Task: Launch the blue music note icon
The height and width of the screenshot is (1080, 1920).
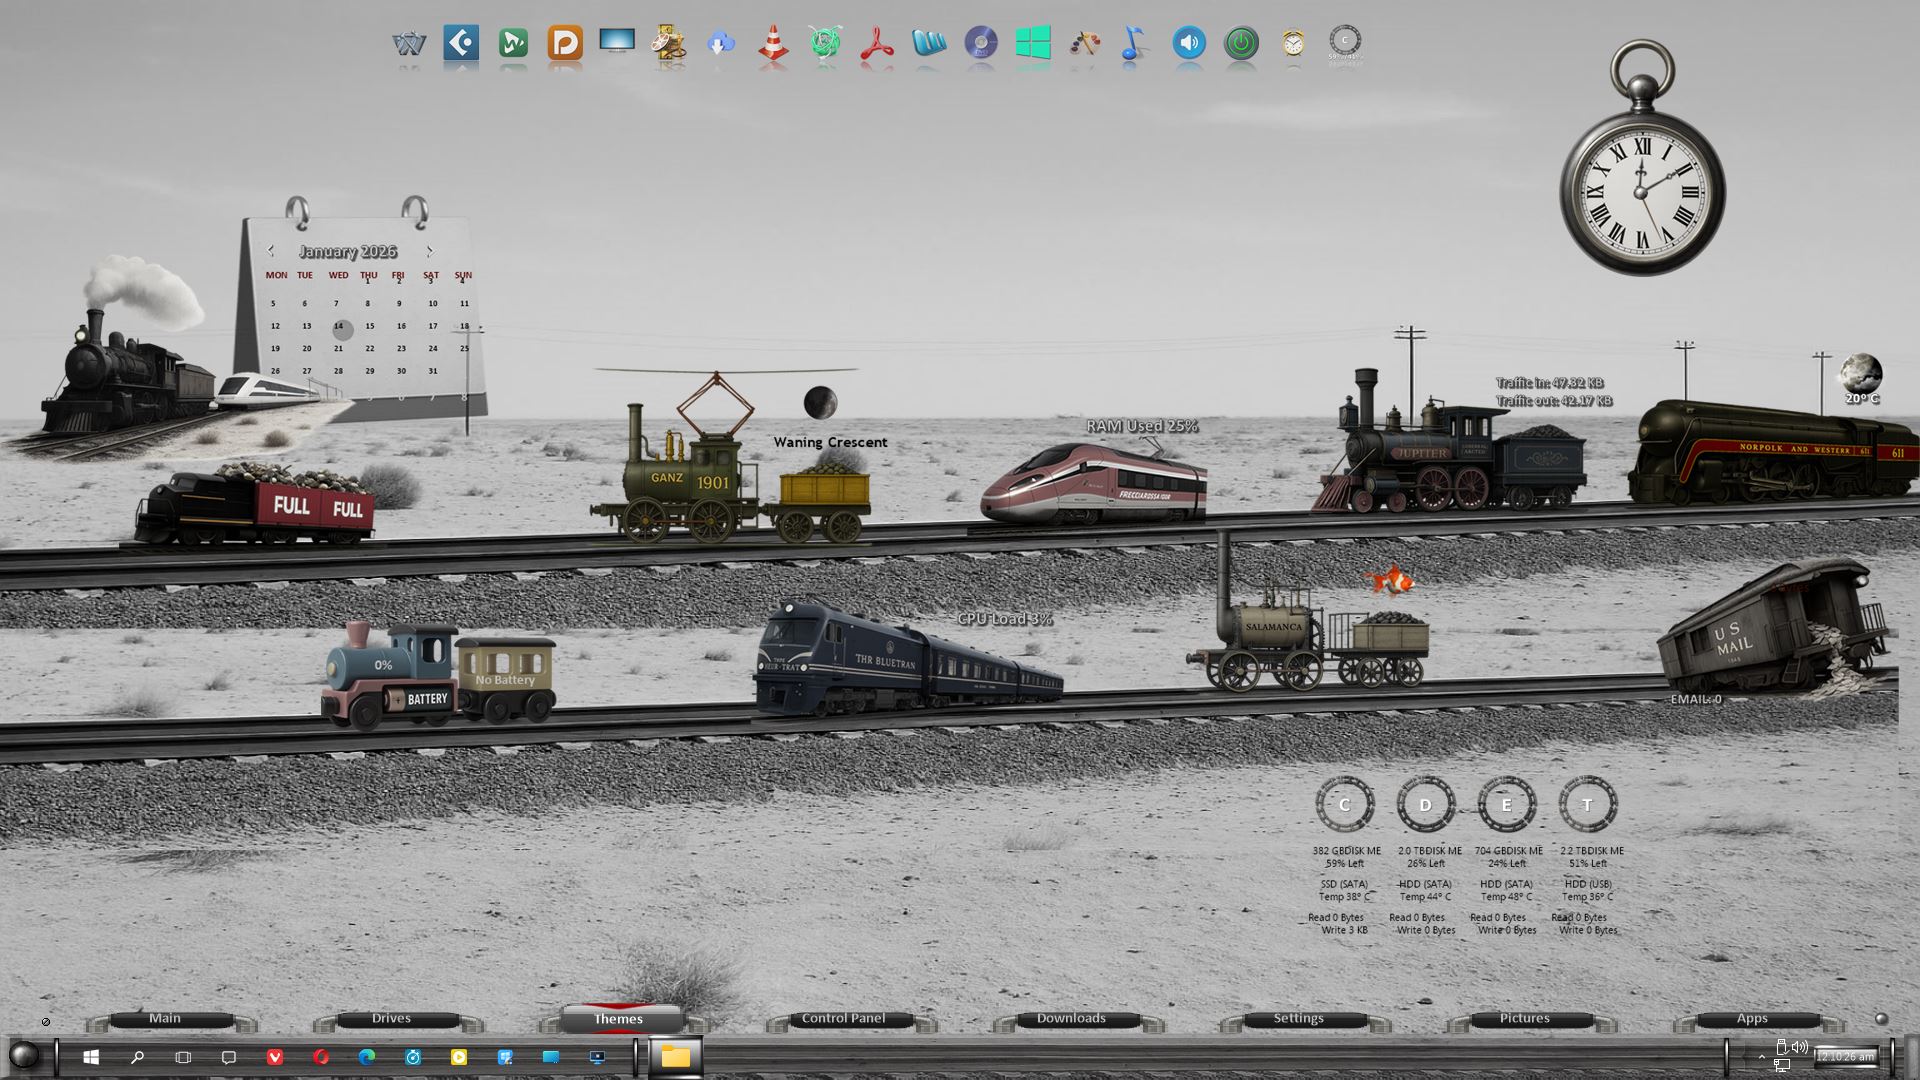Action: 1133,43
